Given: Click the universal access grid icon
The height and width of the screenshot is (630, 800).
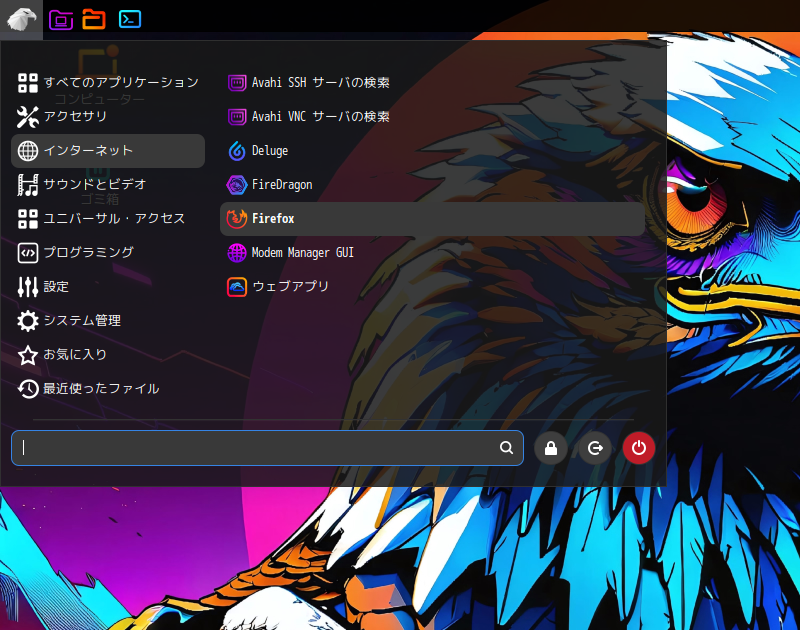Looking at the screenshot, I should pyautogui.click(x=28, y=219).
